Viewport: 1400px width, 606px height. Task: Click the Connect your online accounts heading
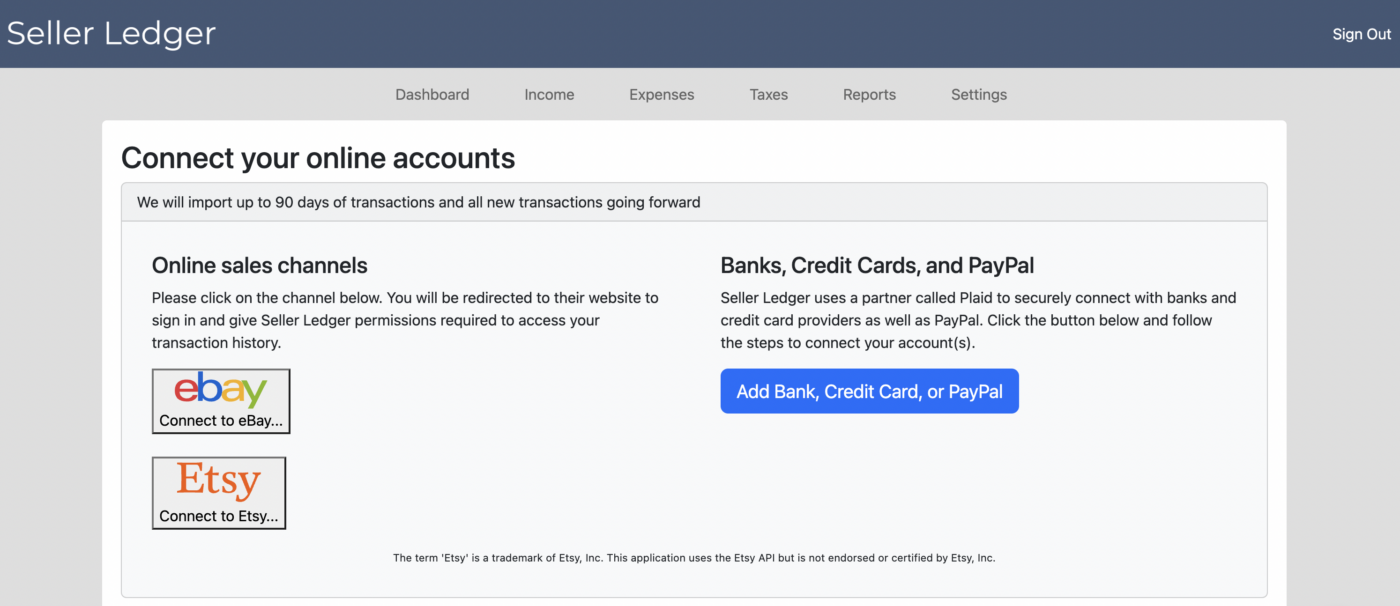pyautogui.click(x=318, y=158)
